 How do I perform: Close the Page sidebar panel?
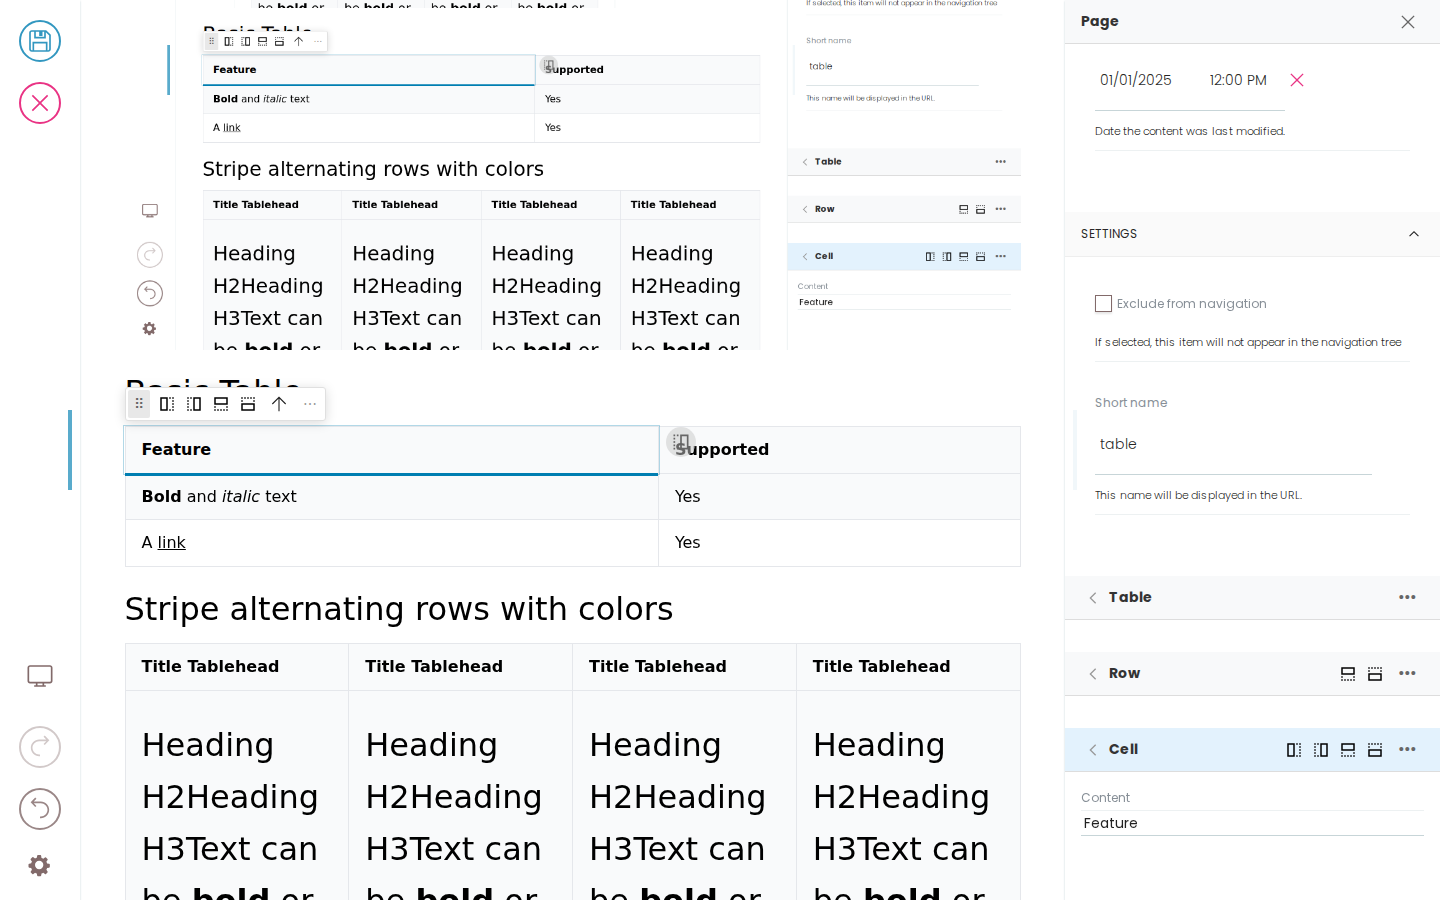[x=1408, y=22]
